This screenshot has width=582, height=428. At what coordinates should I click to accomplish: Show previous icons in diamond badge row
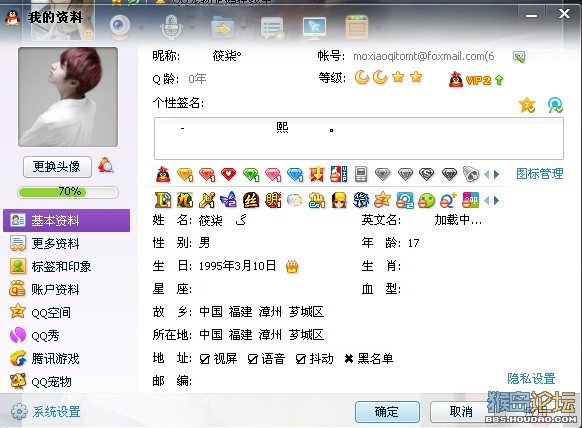[487, 174]
